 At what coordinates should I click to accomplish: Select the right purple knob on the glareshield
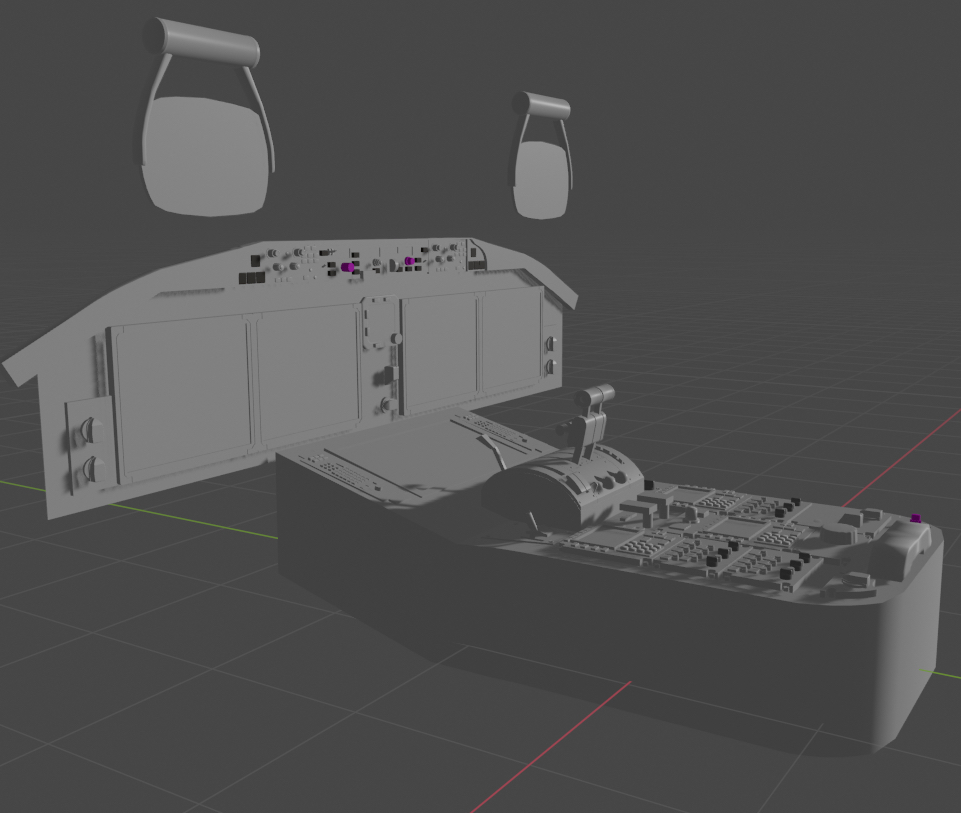pyautogui.click(x=410, y=258)
